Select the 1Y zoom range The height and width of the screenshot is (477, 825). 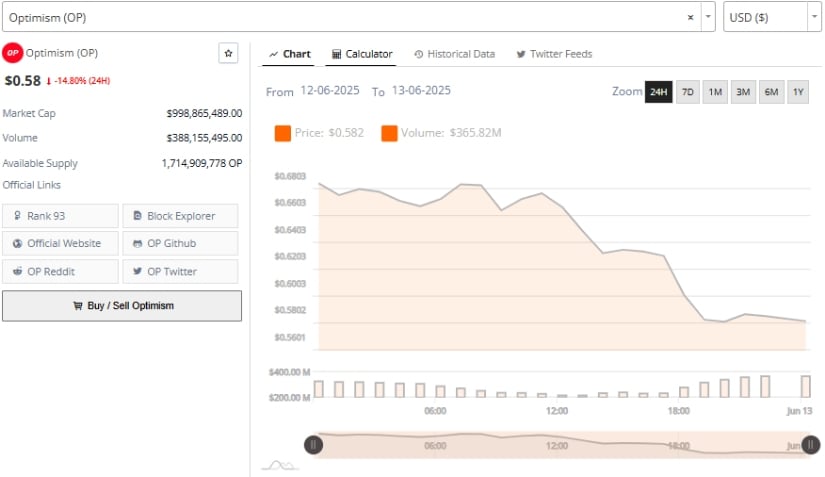(x=798, y=92)
